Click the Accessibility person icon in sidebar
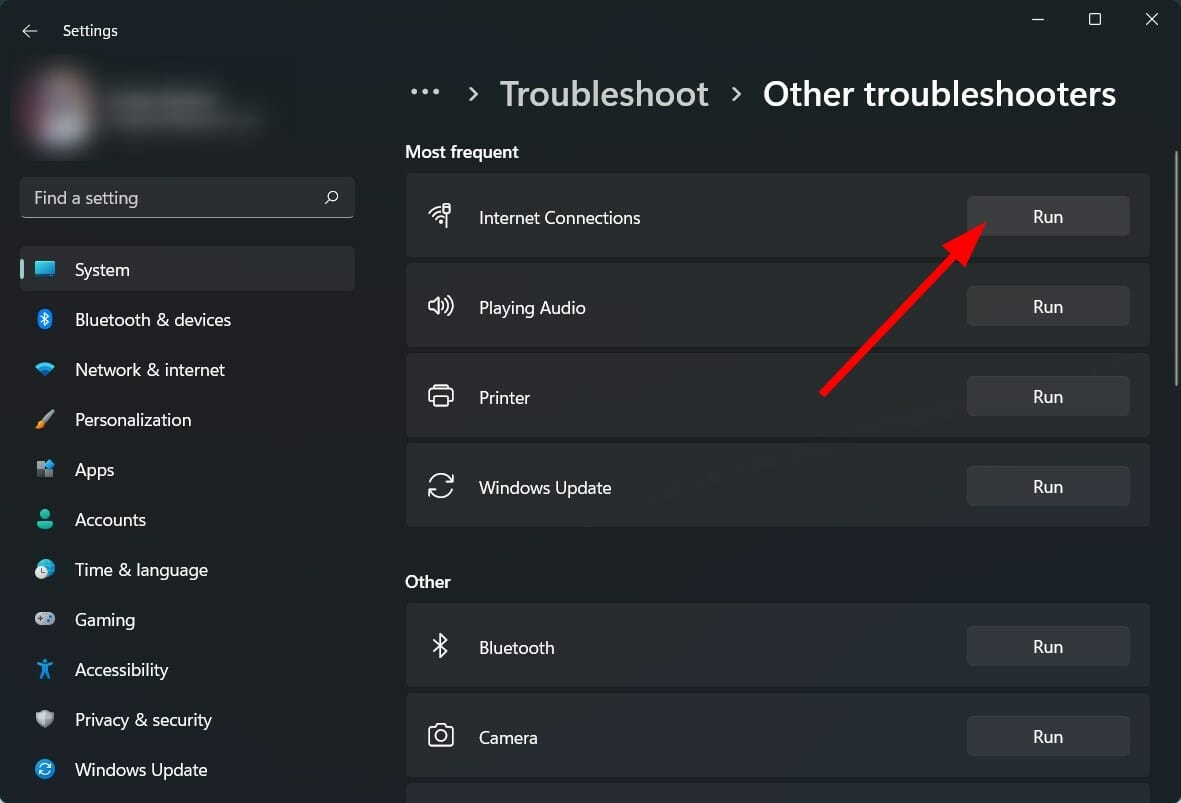The height and width of the screenshot is (803, 1181). pos(45,669)
